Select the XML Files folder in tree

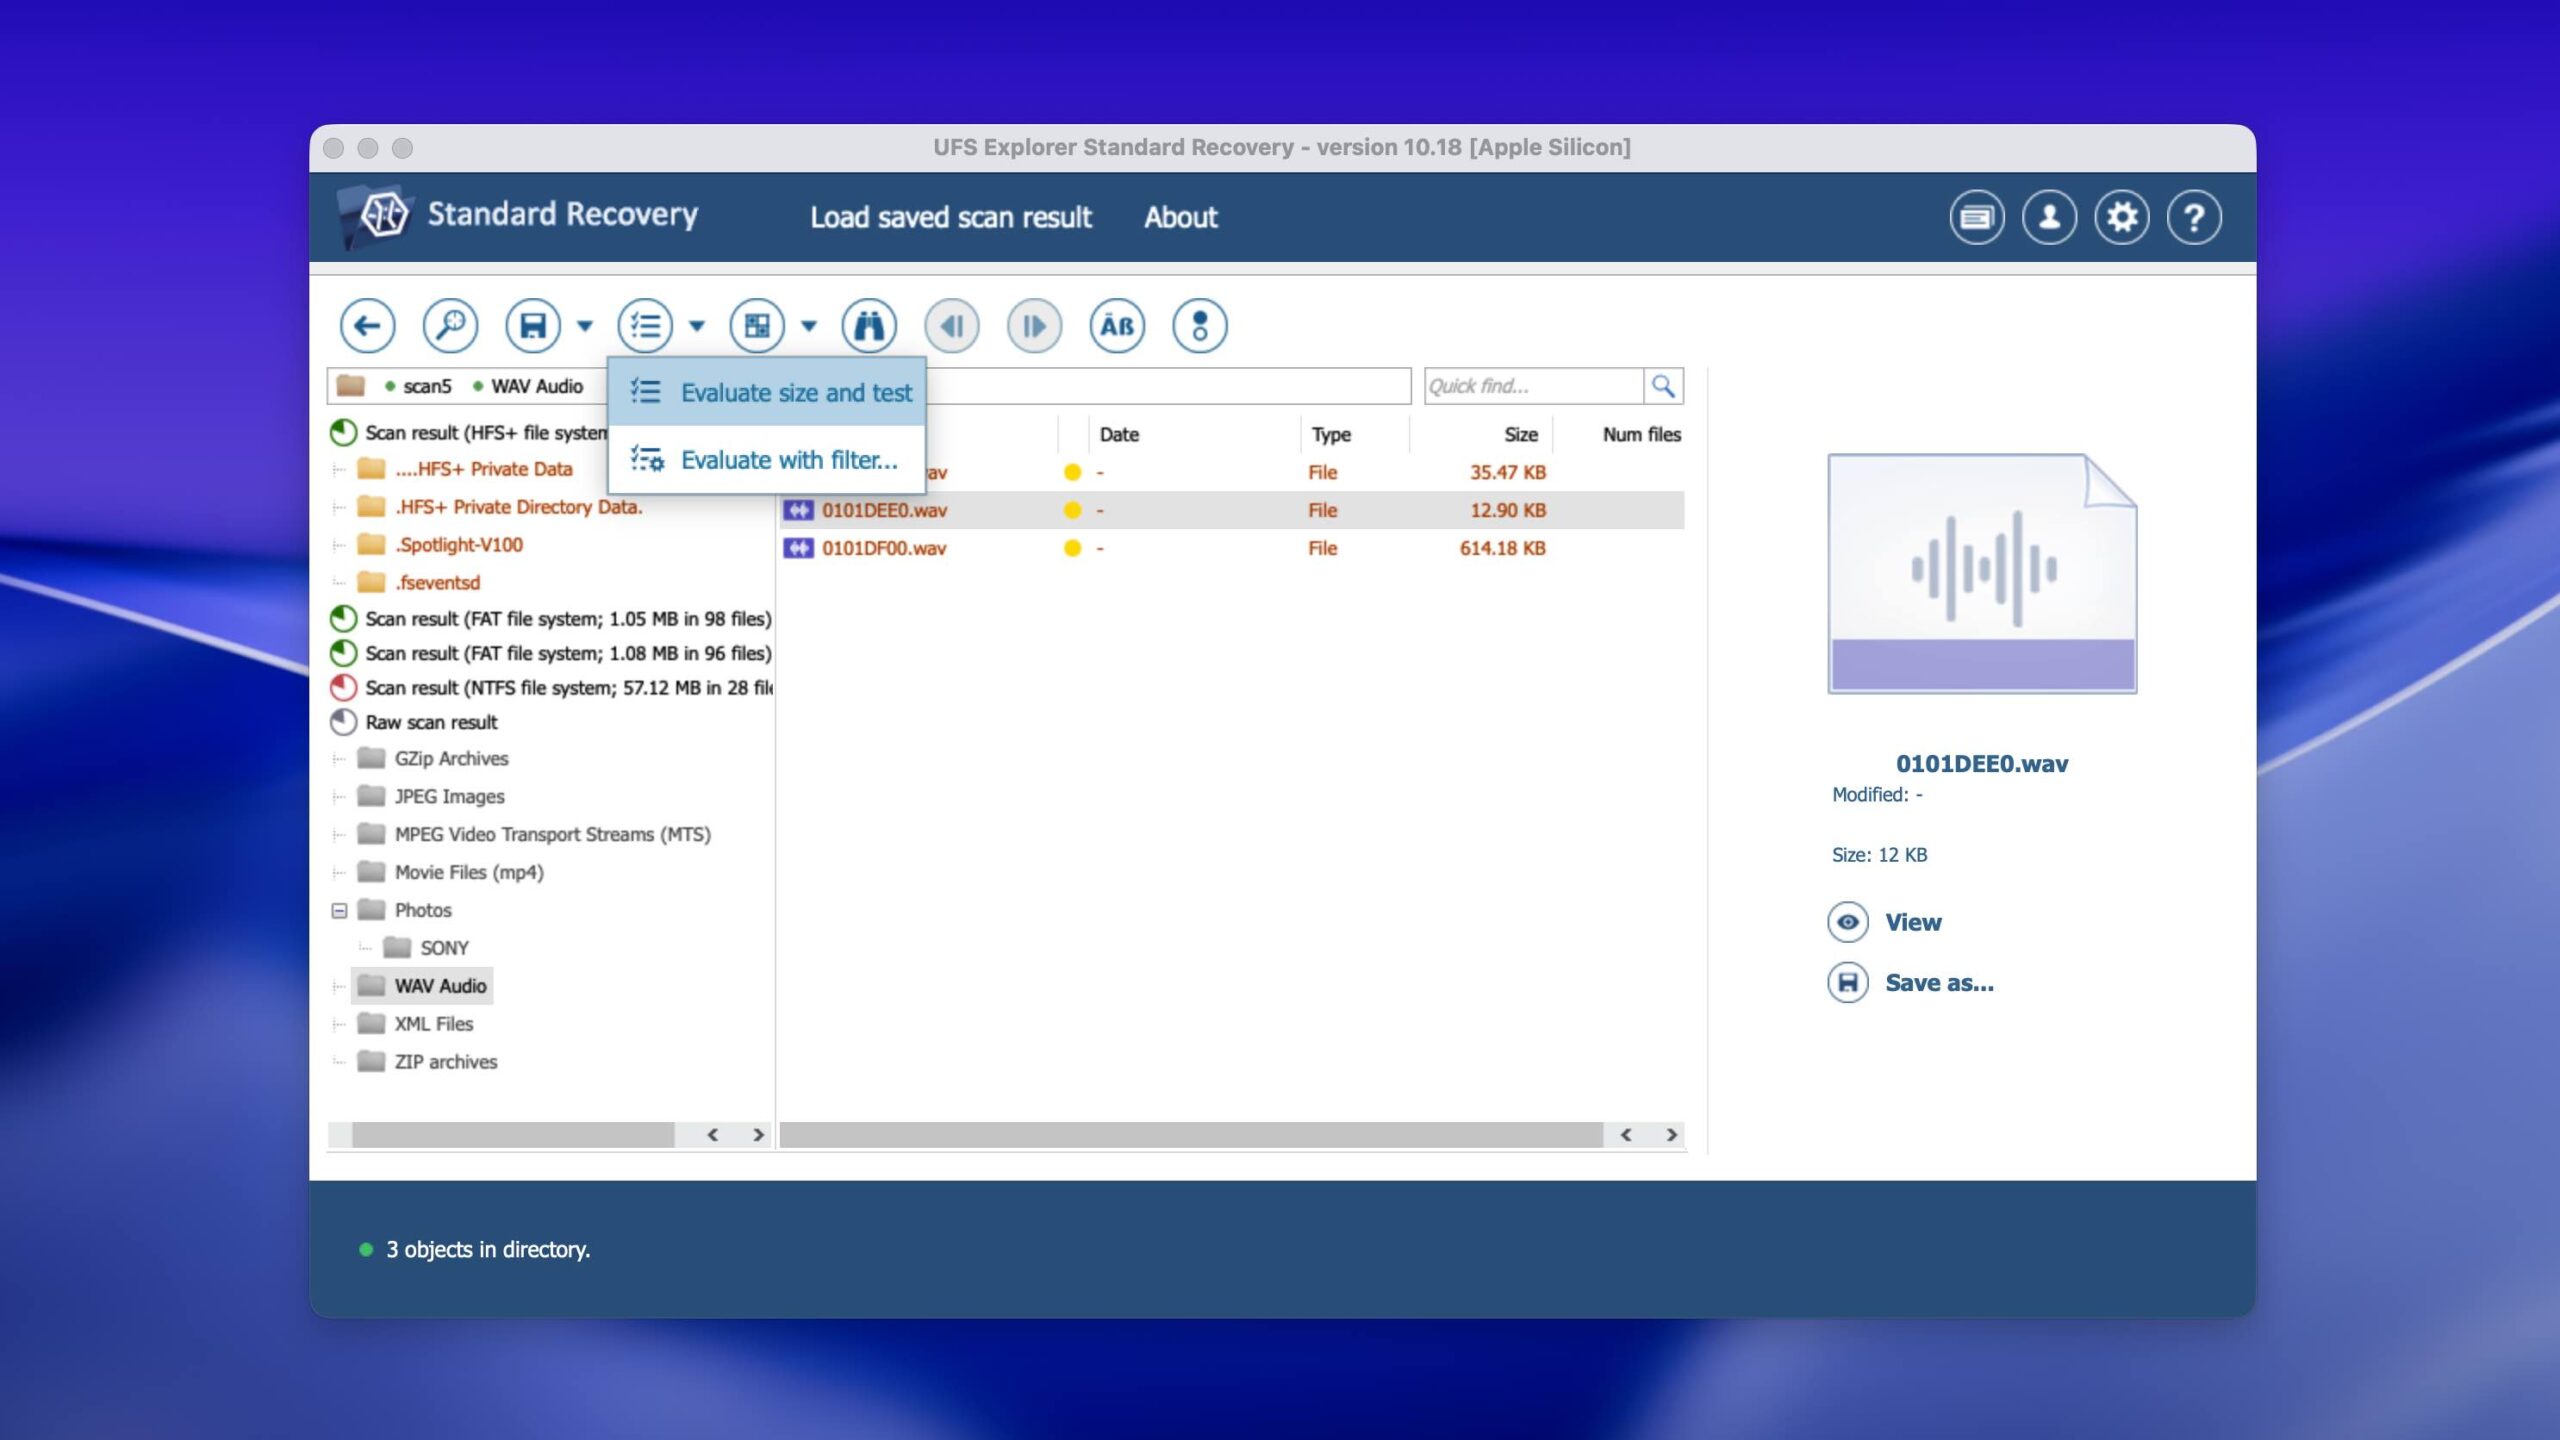pyautogui.click(x=433, y=1024)
